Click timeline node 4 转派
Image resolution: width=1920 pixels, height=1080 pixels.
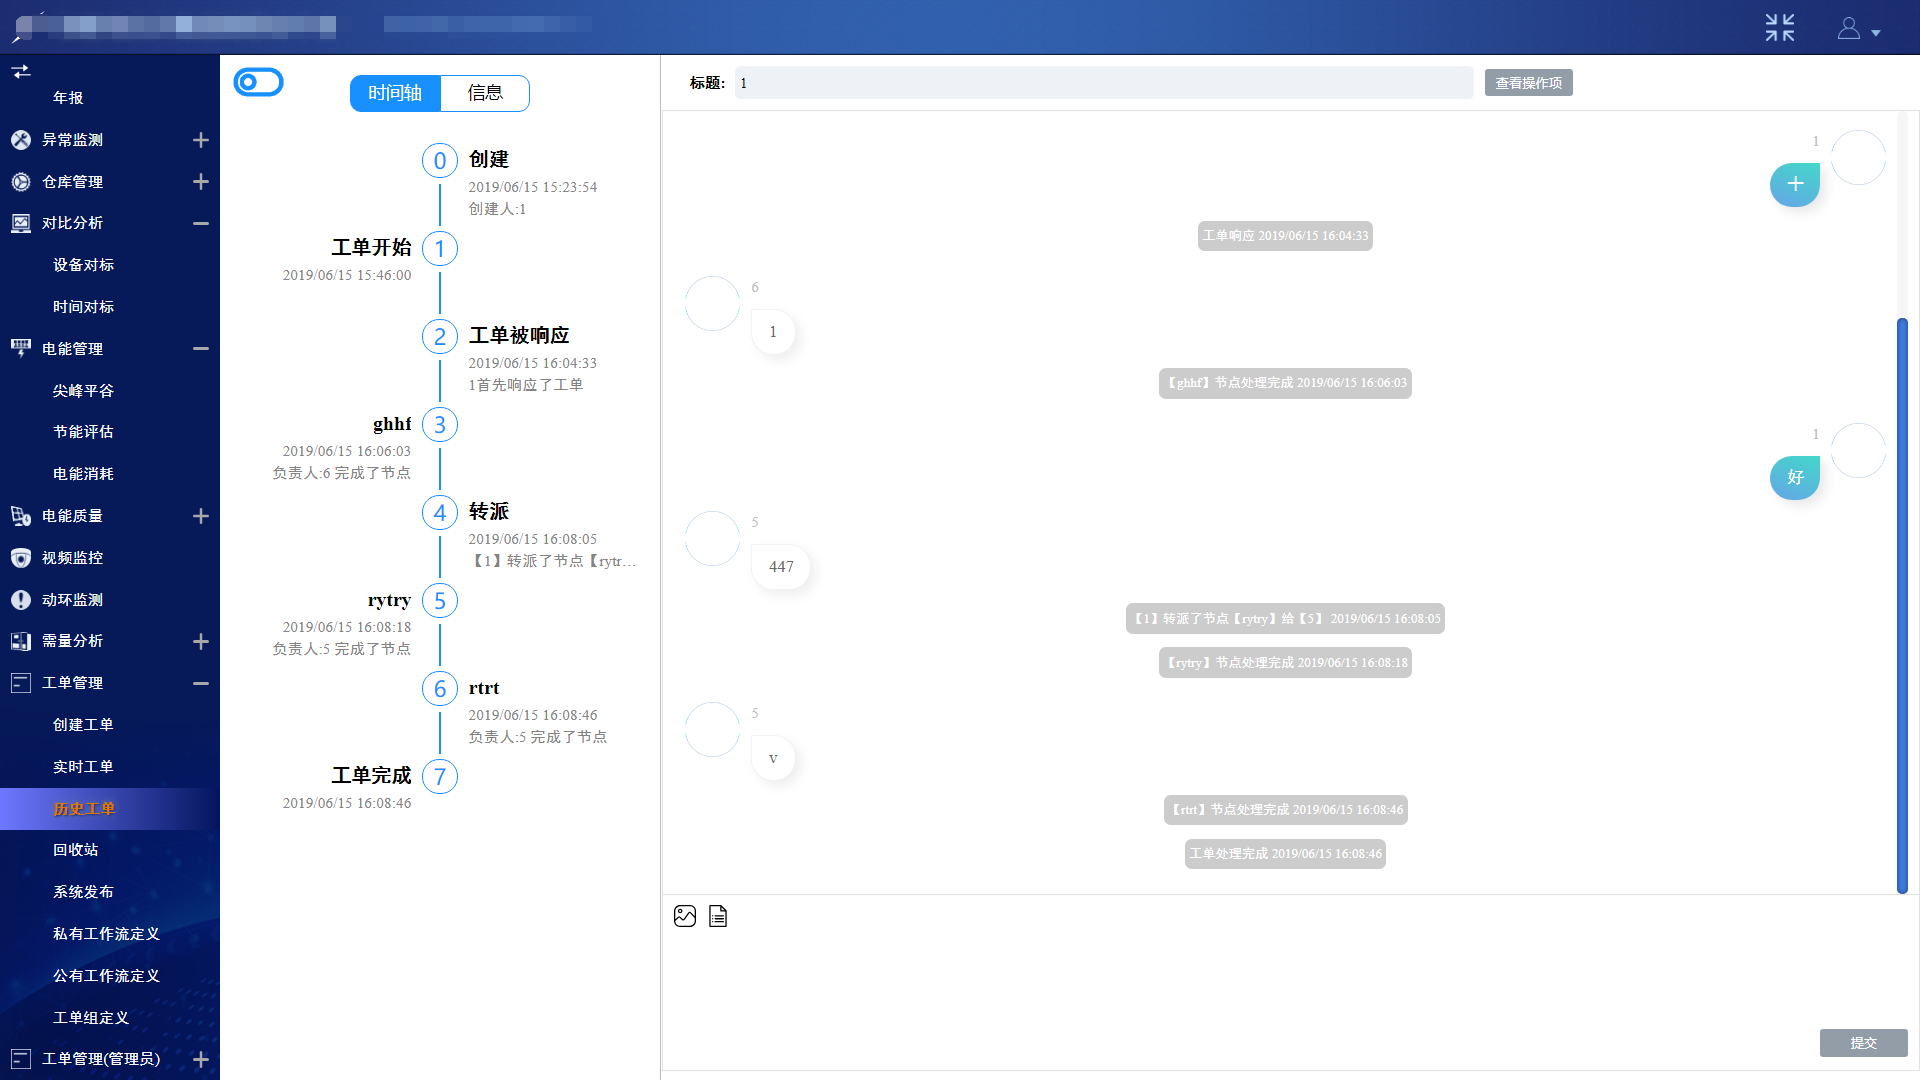tap(440, 513)
